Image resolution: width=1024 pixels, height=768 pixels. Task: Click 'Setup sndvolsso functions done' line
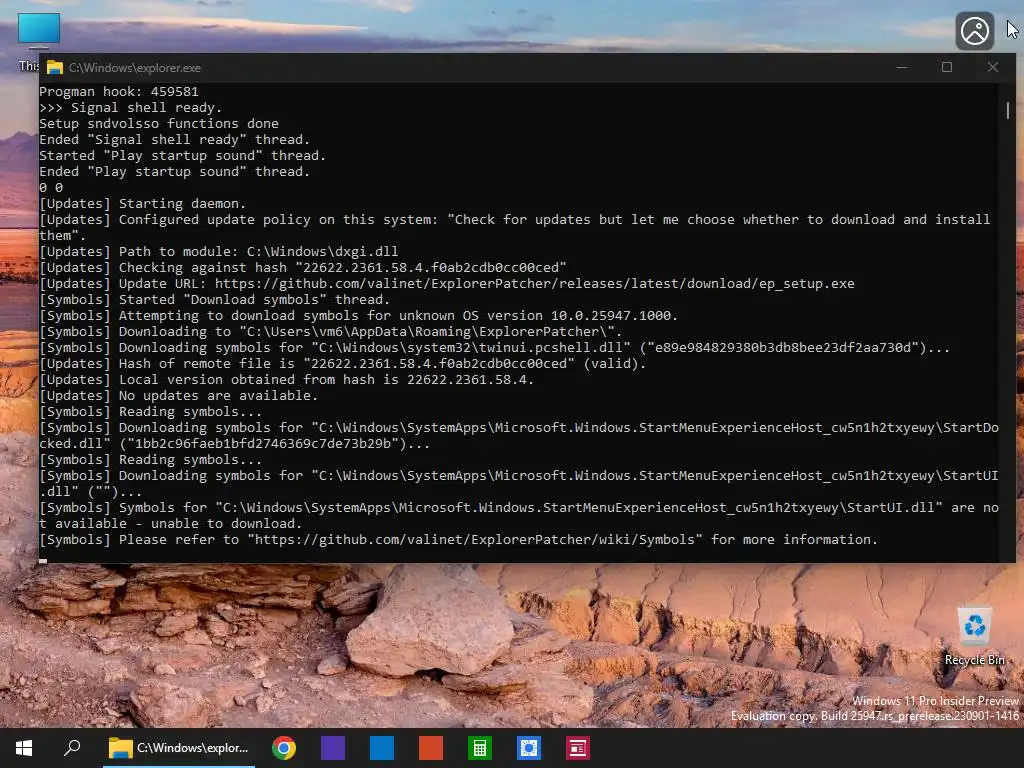click(159, 123)
